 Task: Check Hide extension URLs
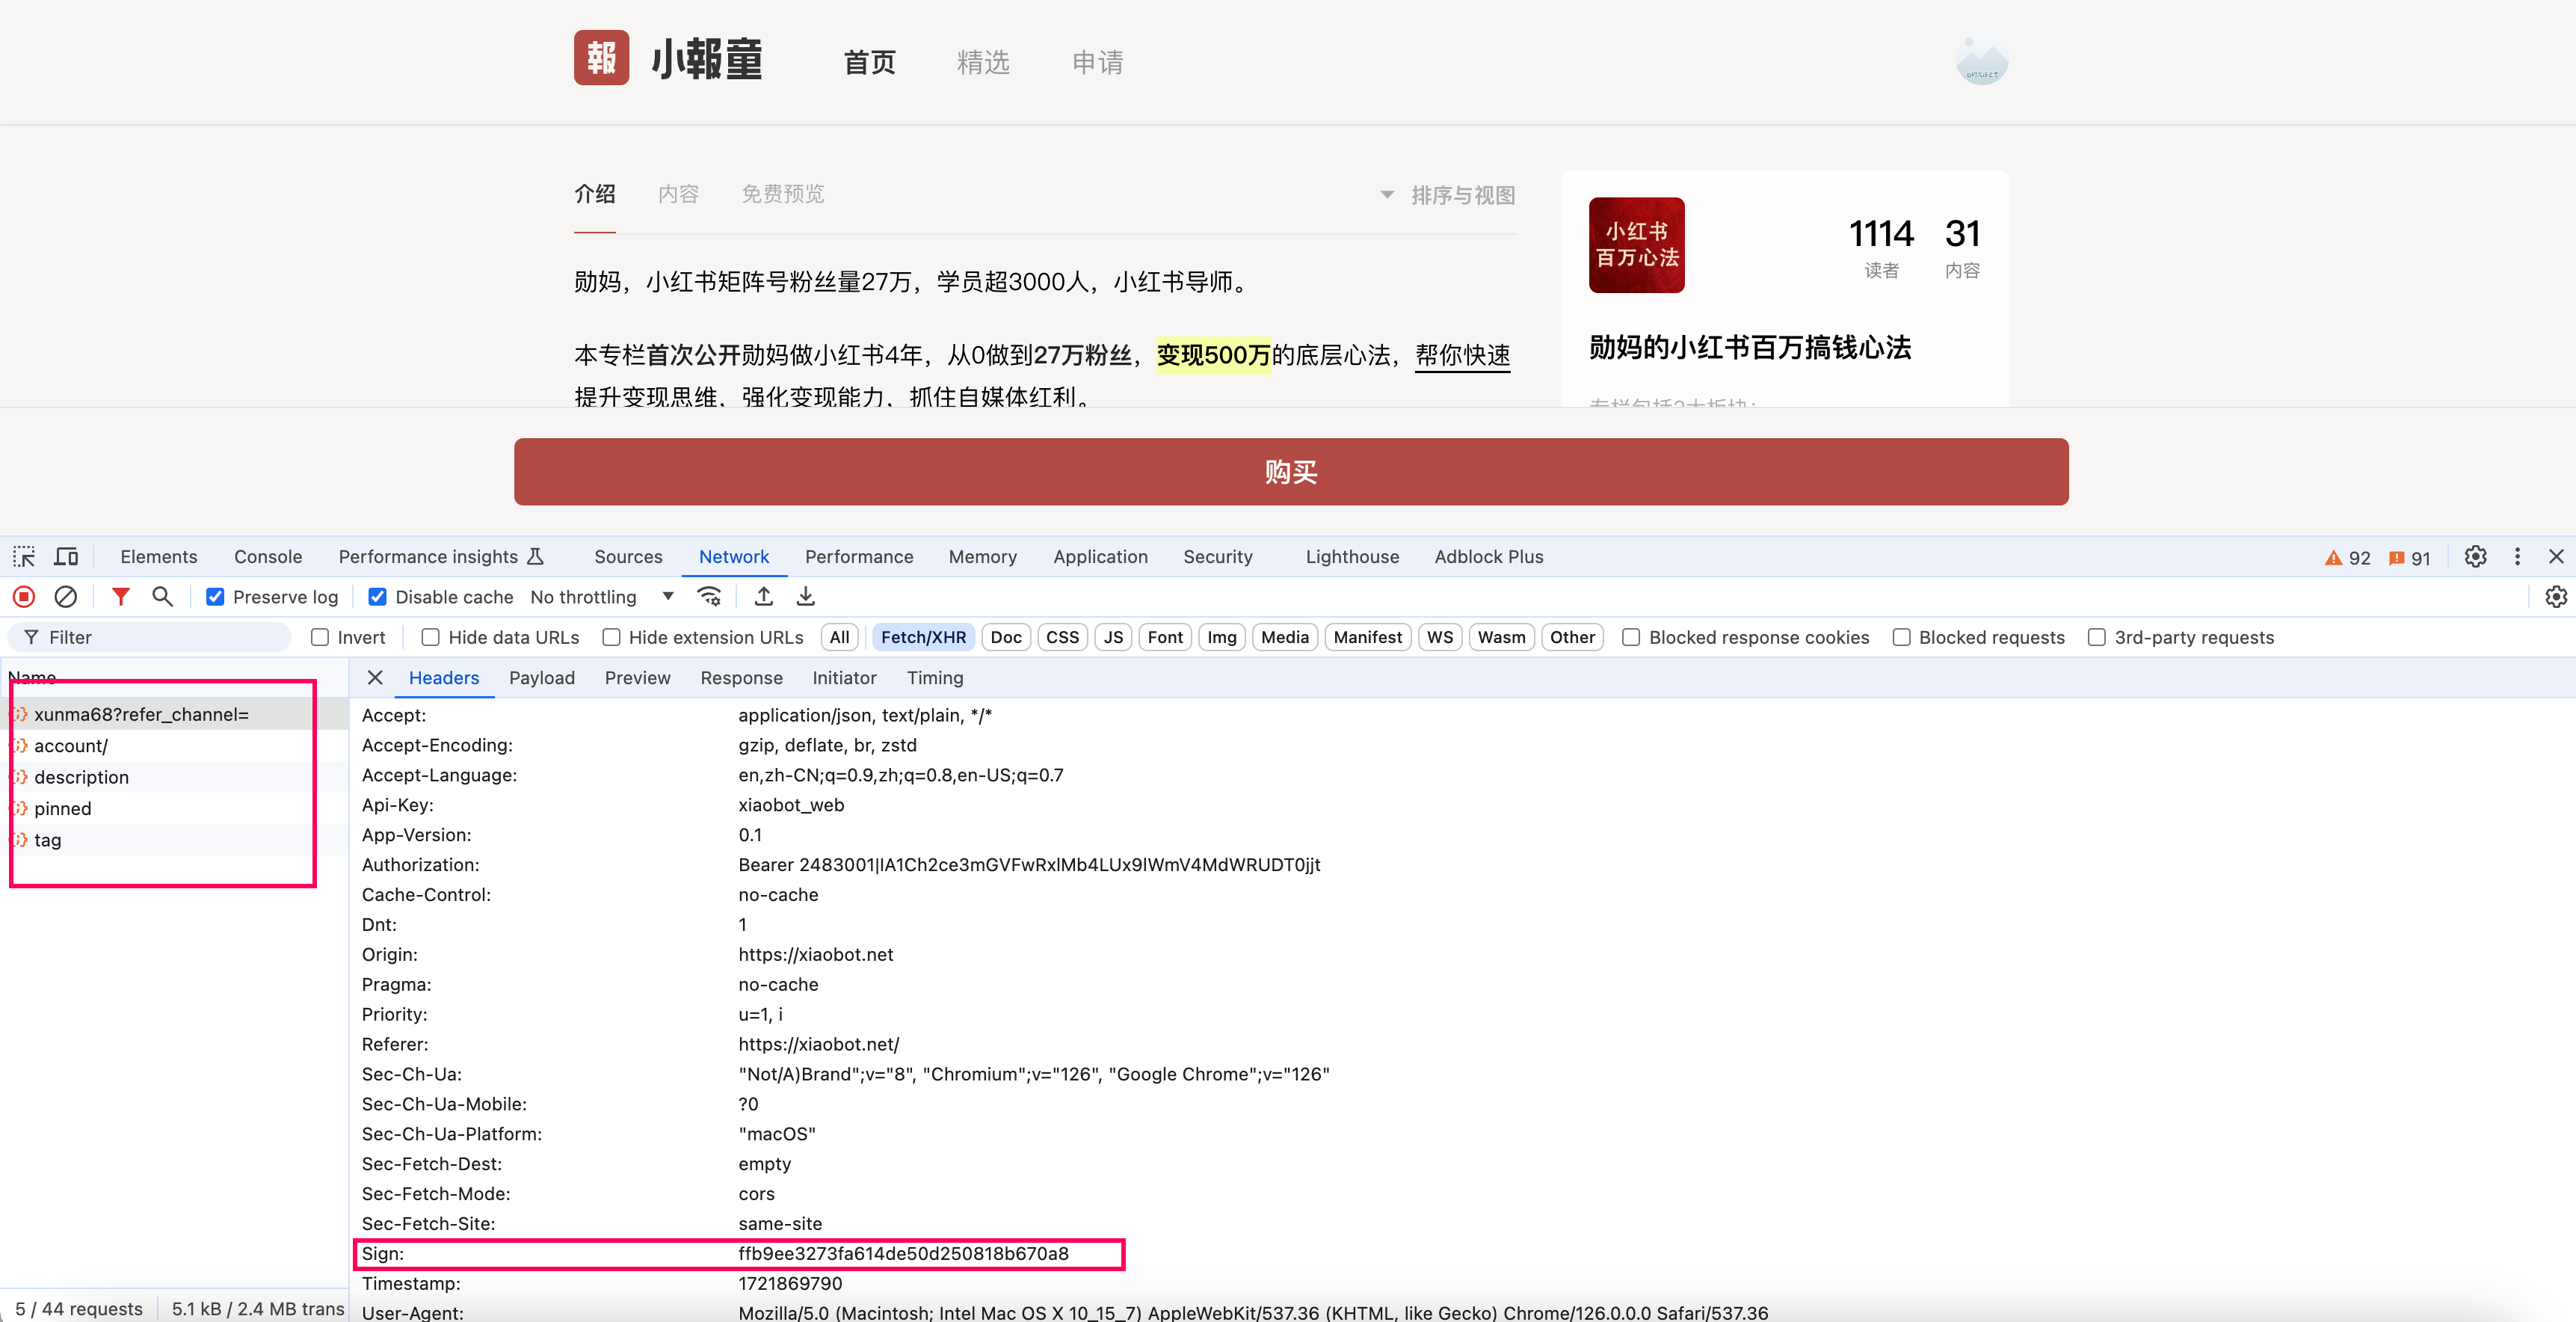tap(611, 637)
